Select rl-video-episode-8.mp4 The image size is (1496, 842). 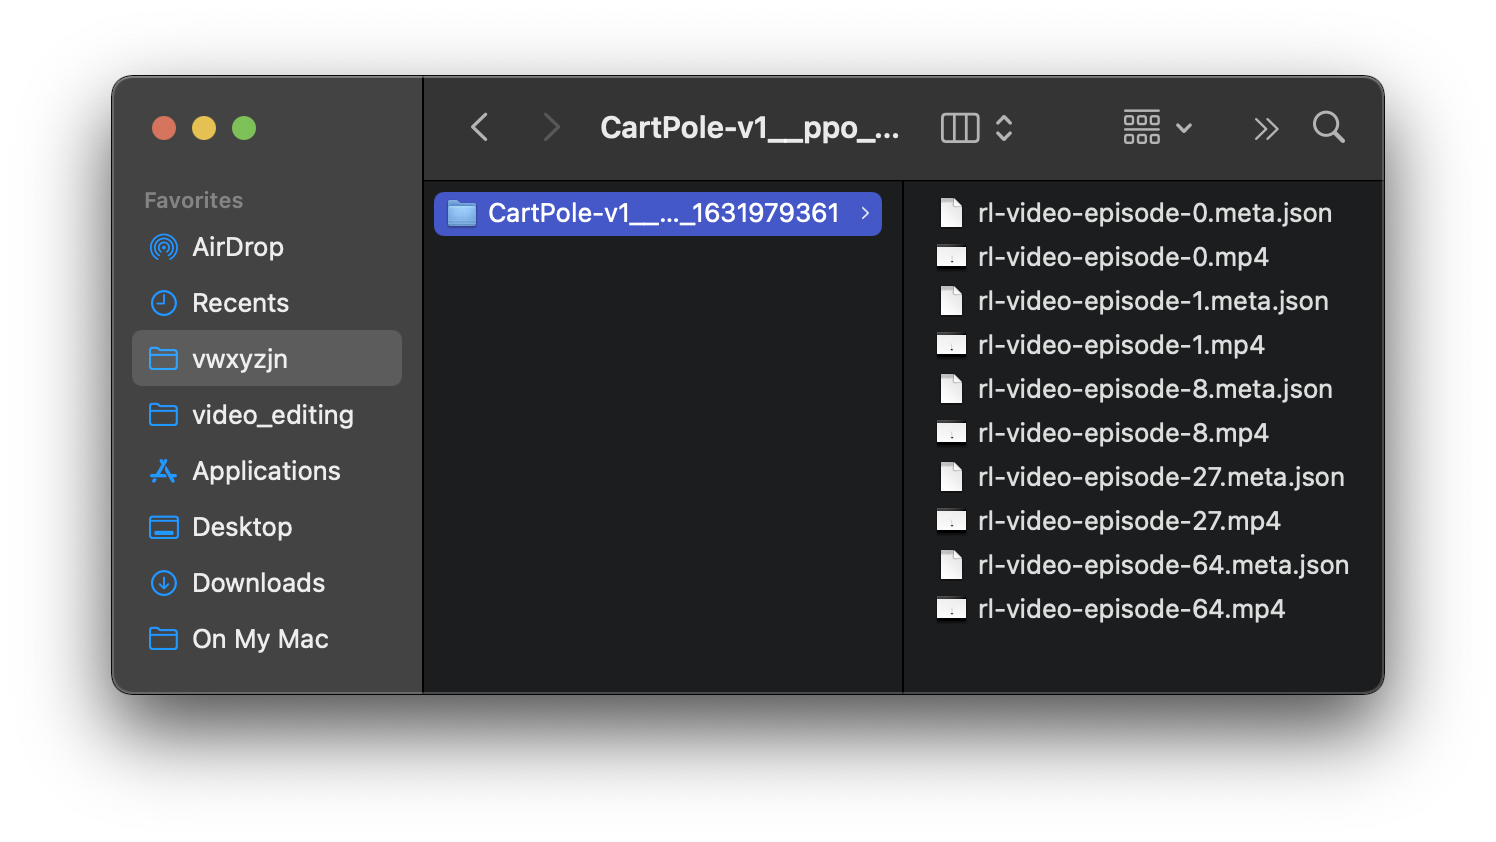[x=1143, y=433]
